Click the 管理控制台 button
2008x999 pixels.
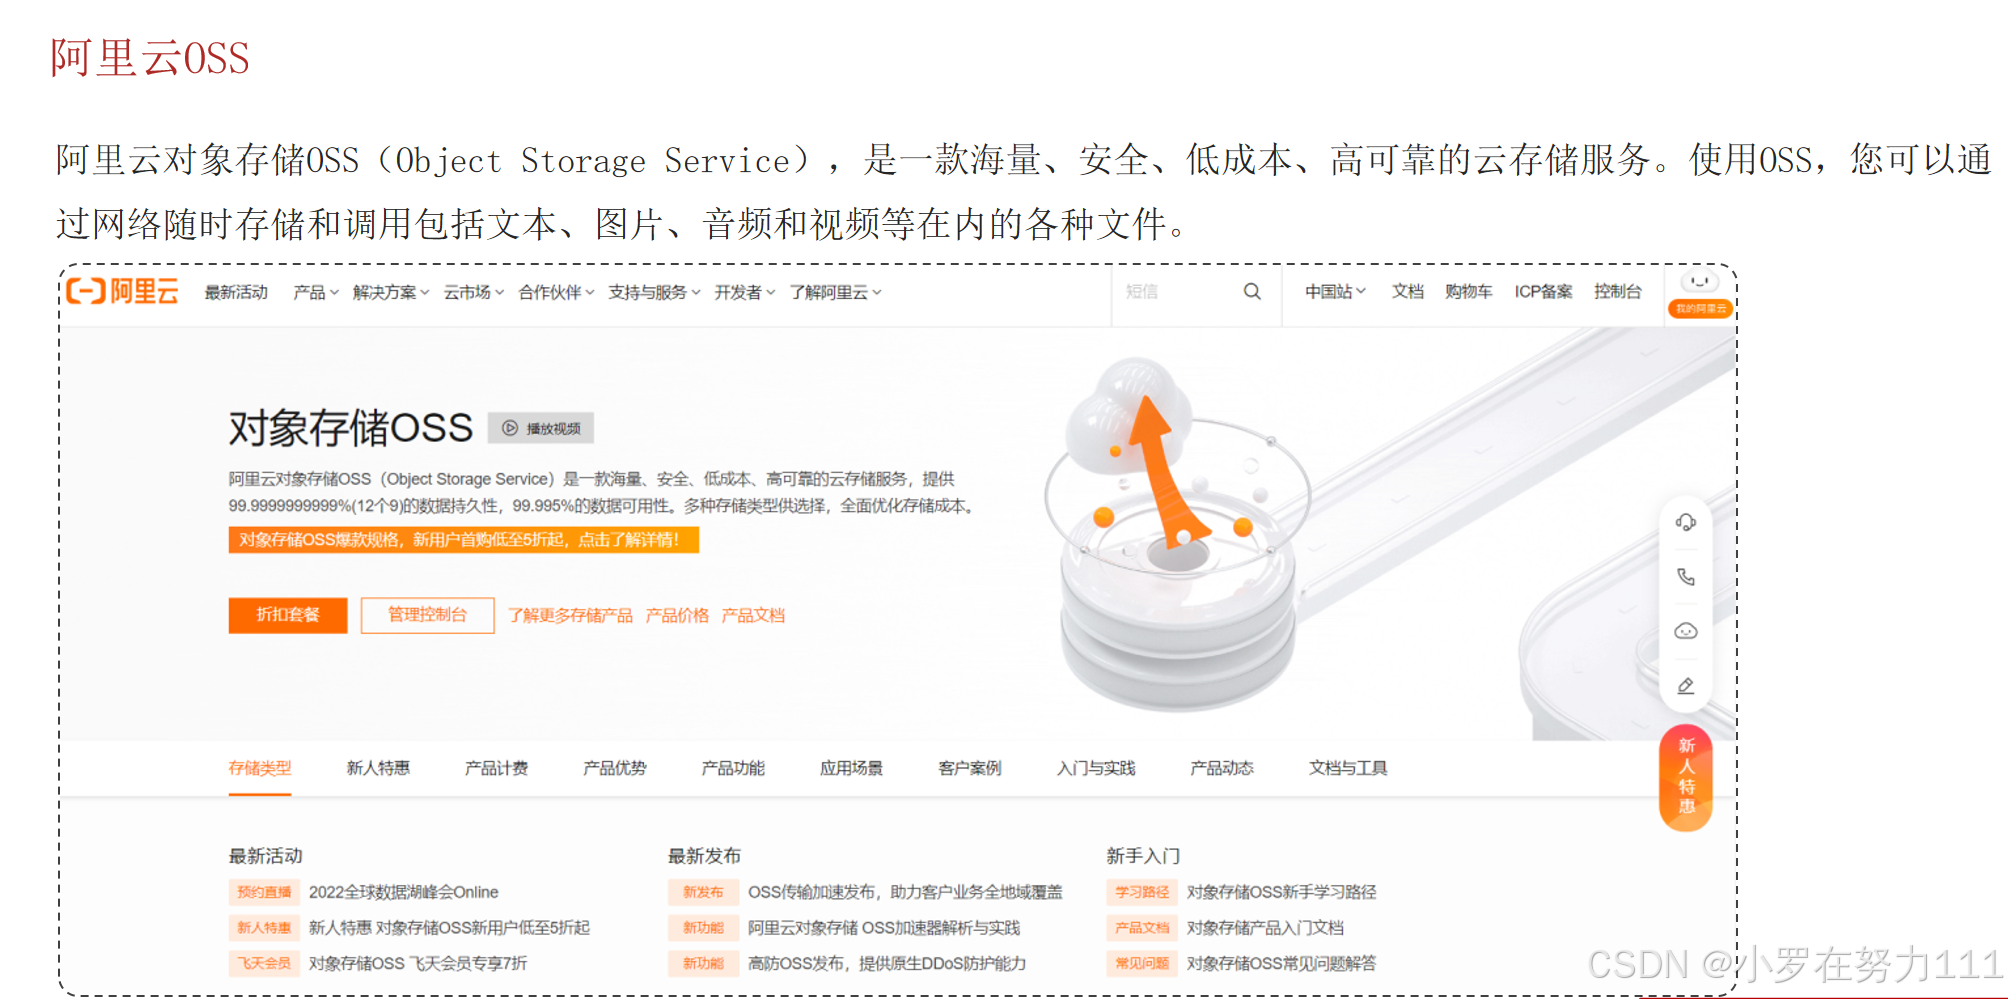(427, 615)
